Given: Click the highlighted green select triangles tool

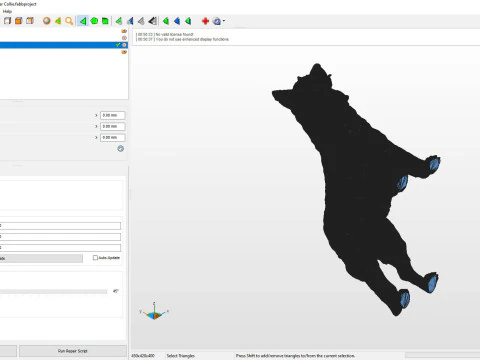Looking at the screenshot, I should click(x=82, y=21).
